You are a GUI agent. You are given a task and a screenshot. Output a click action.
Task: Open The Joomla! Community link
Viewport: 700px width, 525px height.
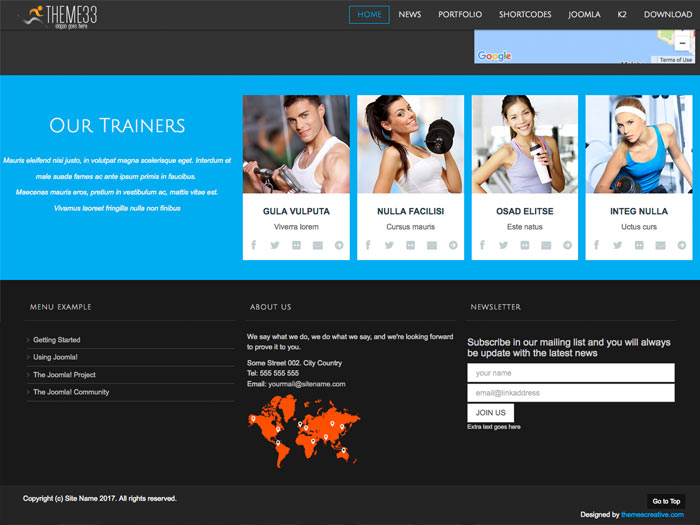(71, 392)
